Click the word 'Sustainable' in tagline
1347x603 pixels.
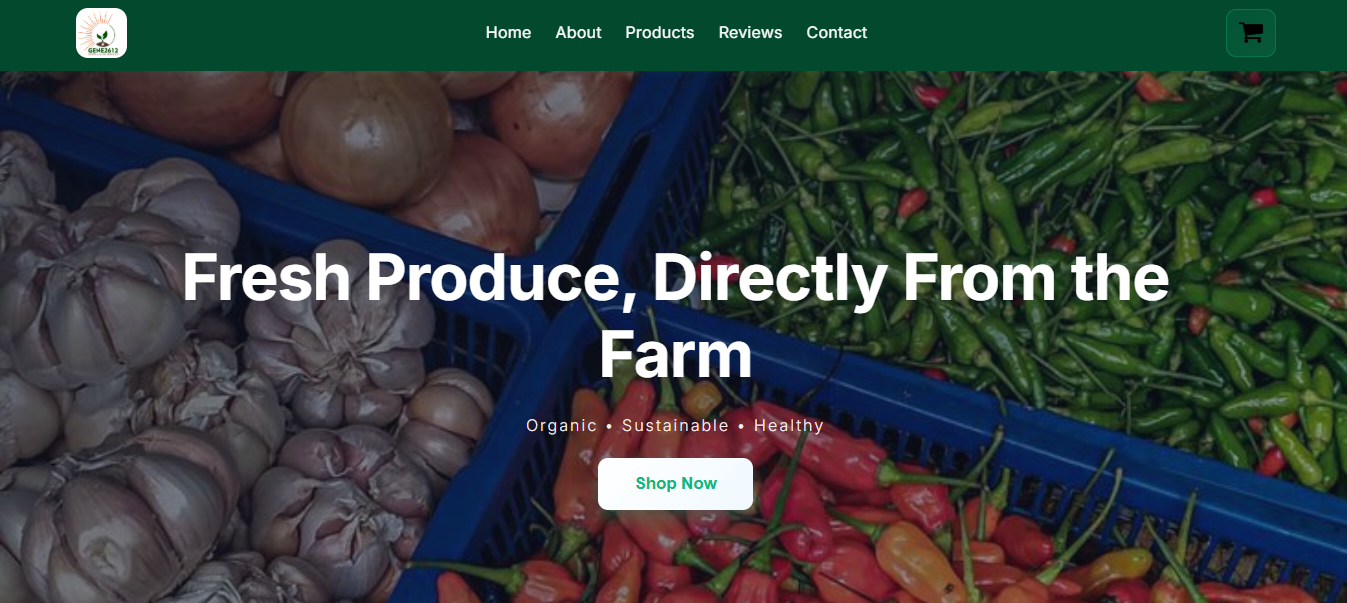[x=675, y=426]
